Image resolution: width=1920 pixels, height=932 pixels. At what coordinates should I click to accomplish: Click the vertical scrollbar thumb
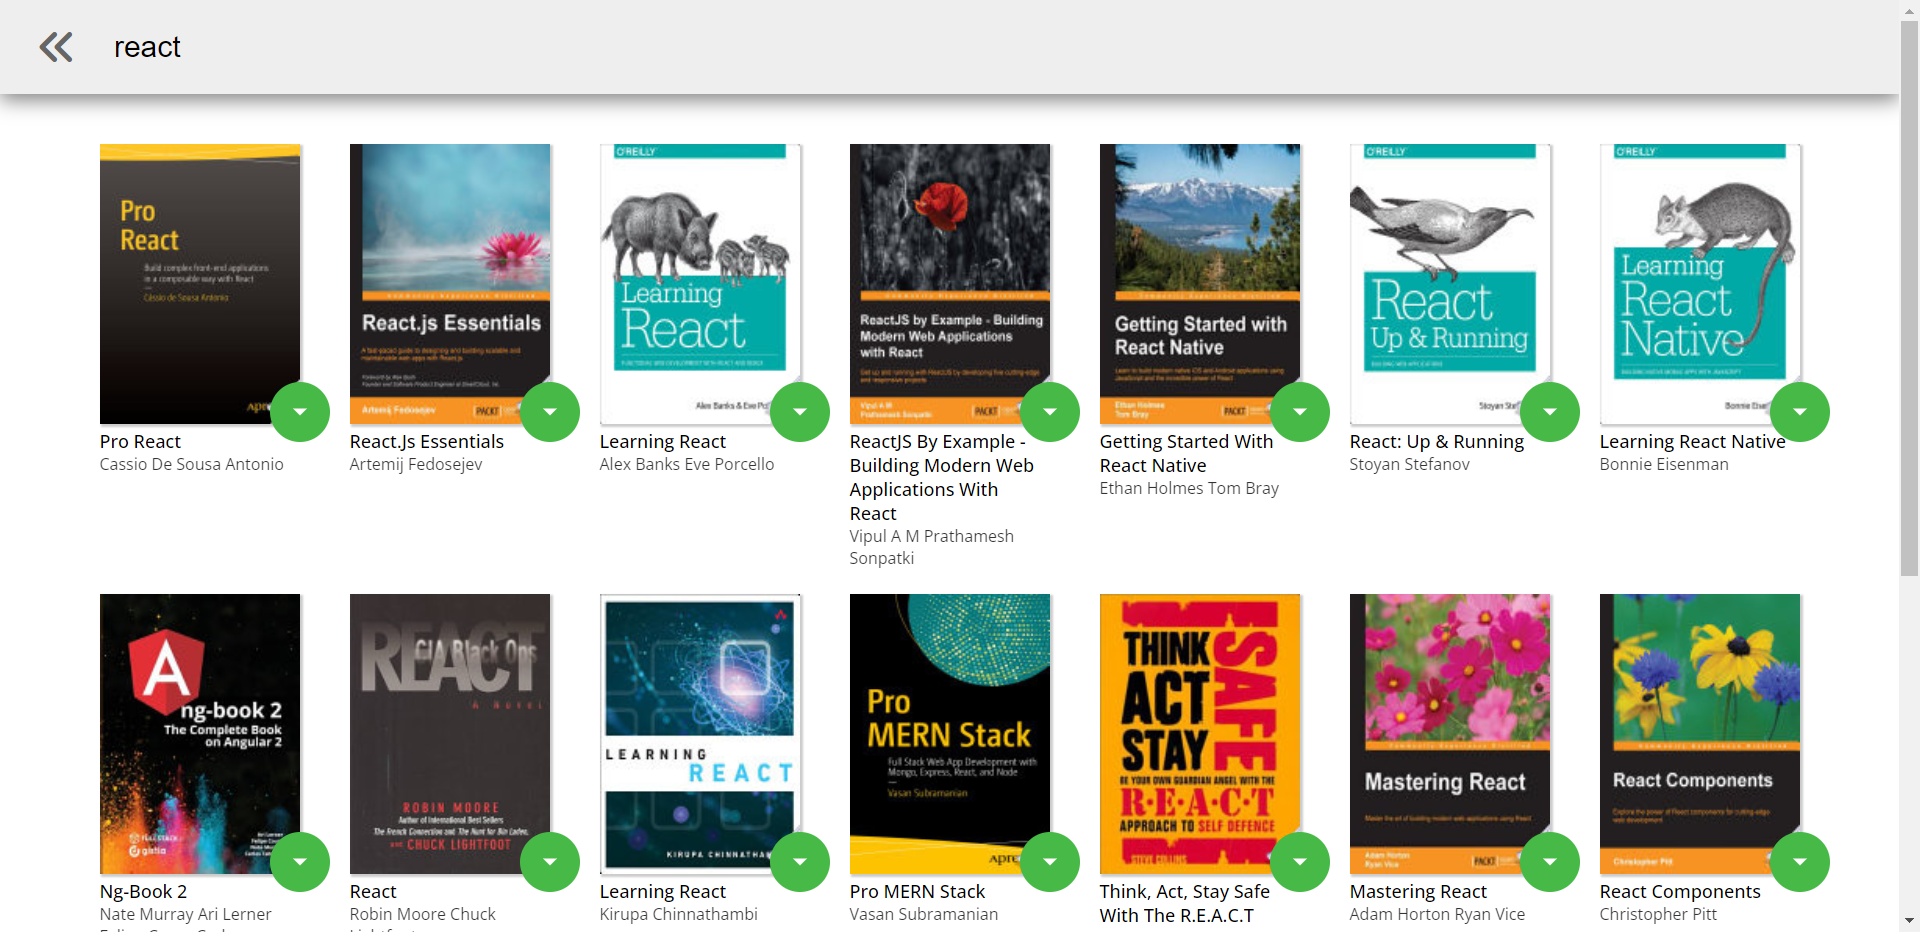tap(1910, 298)
